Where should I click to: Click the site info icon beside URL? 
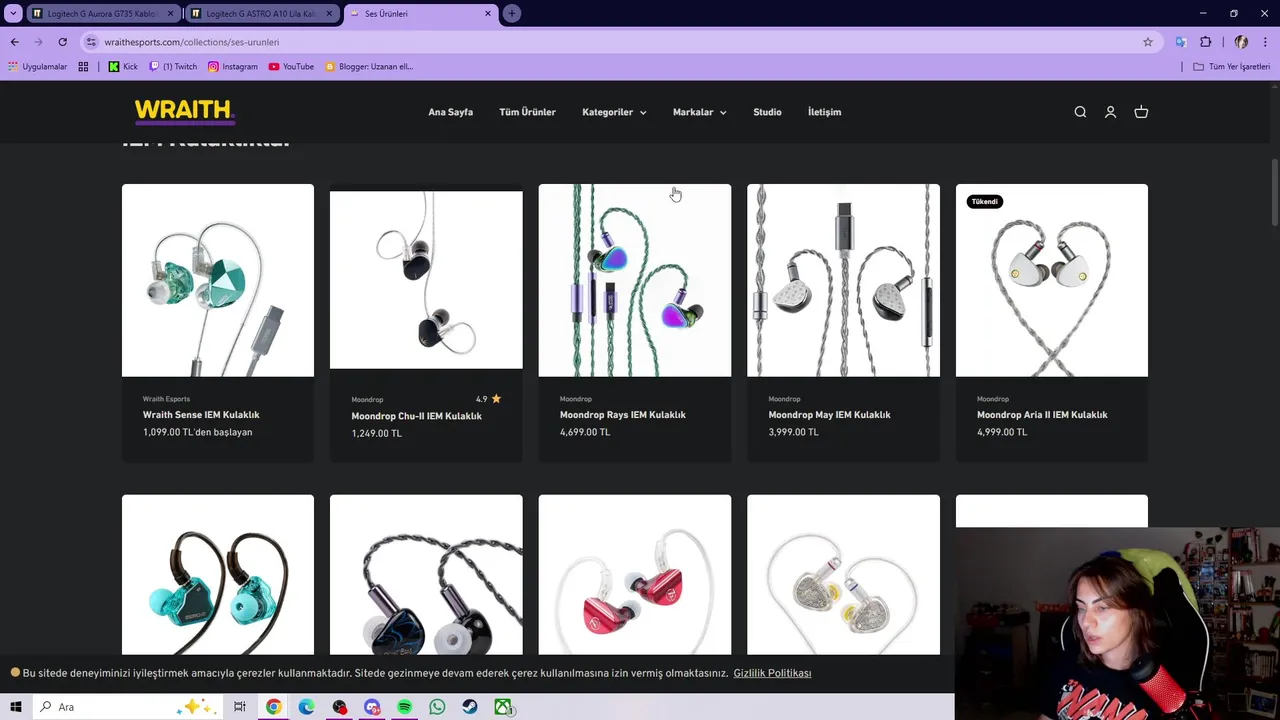91,42
